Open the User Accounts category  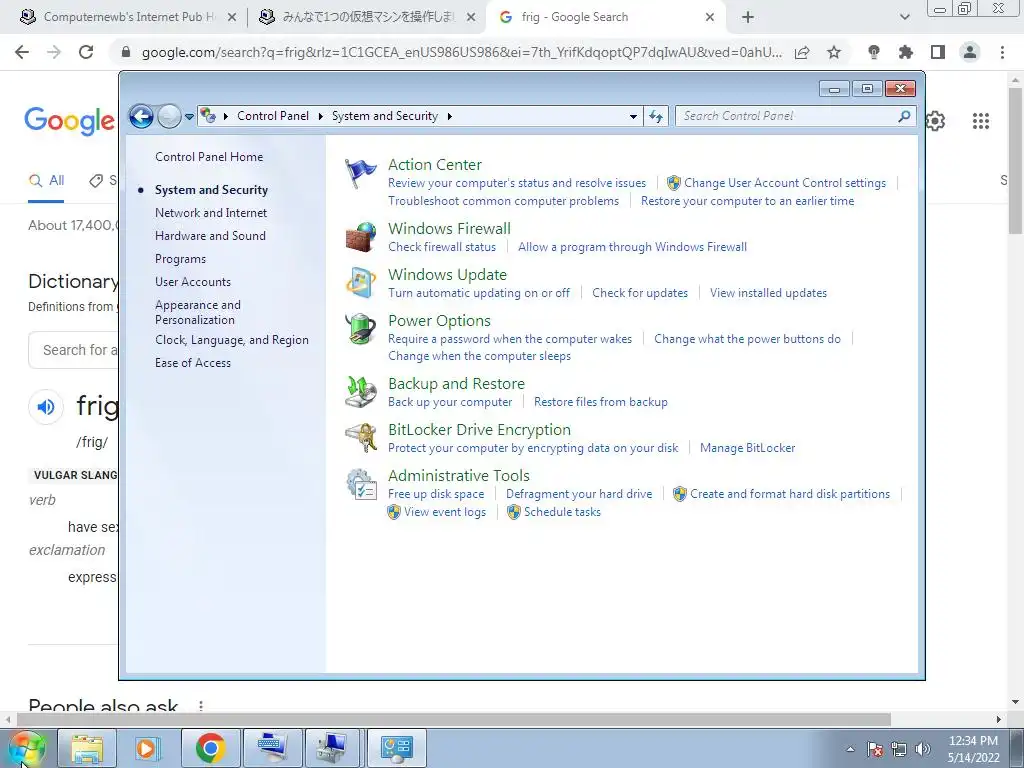(193, 282)
